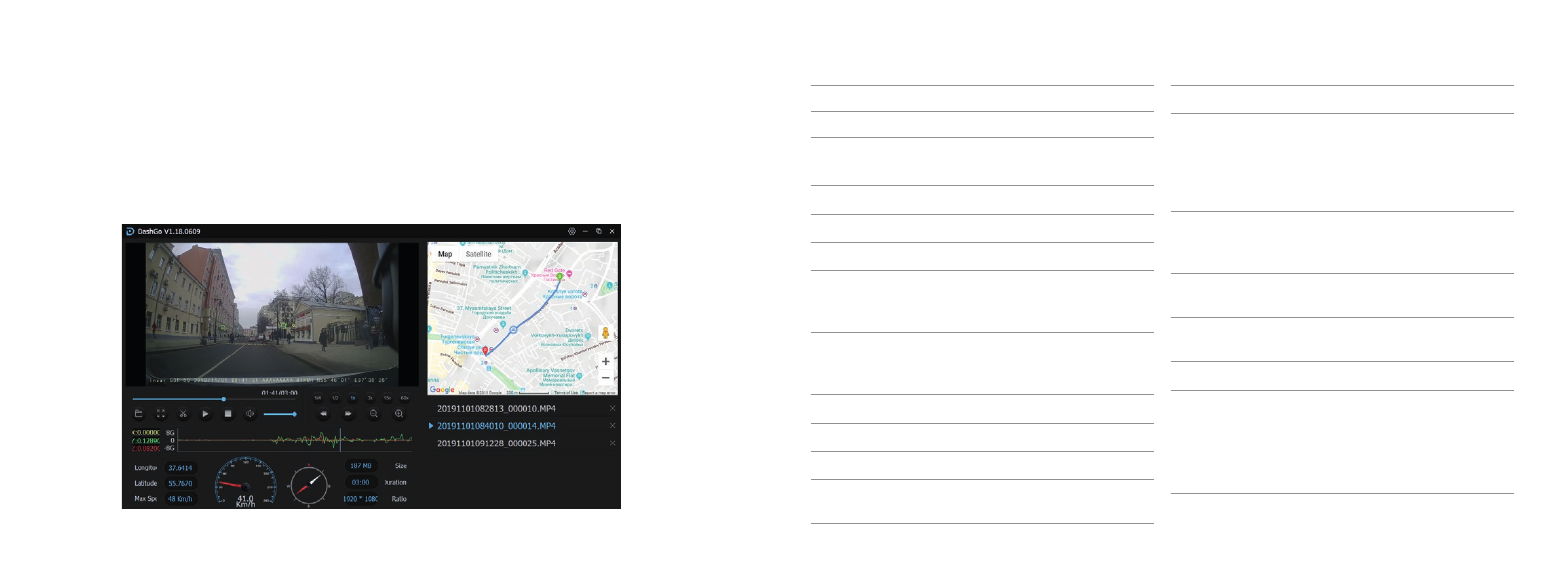Play the dashcam video

pyautogui.click(x=205, y=413)
